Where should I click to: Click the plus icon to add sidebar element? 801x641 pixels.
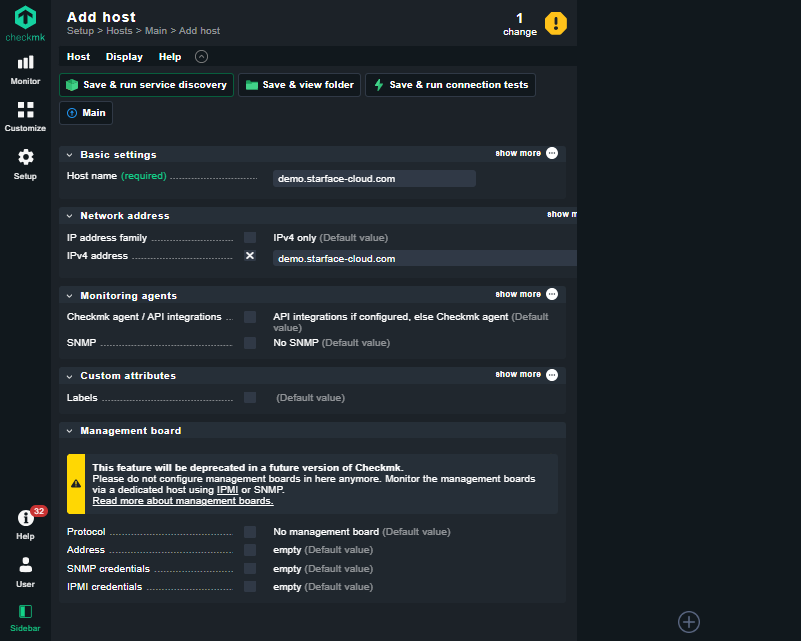689,622
